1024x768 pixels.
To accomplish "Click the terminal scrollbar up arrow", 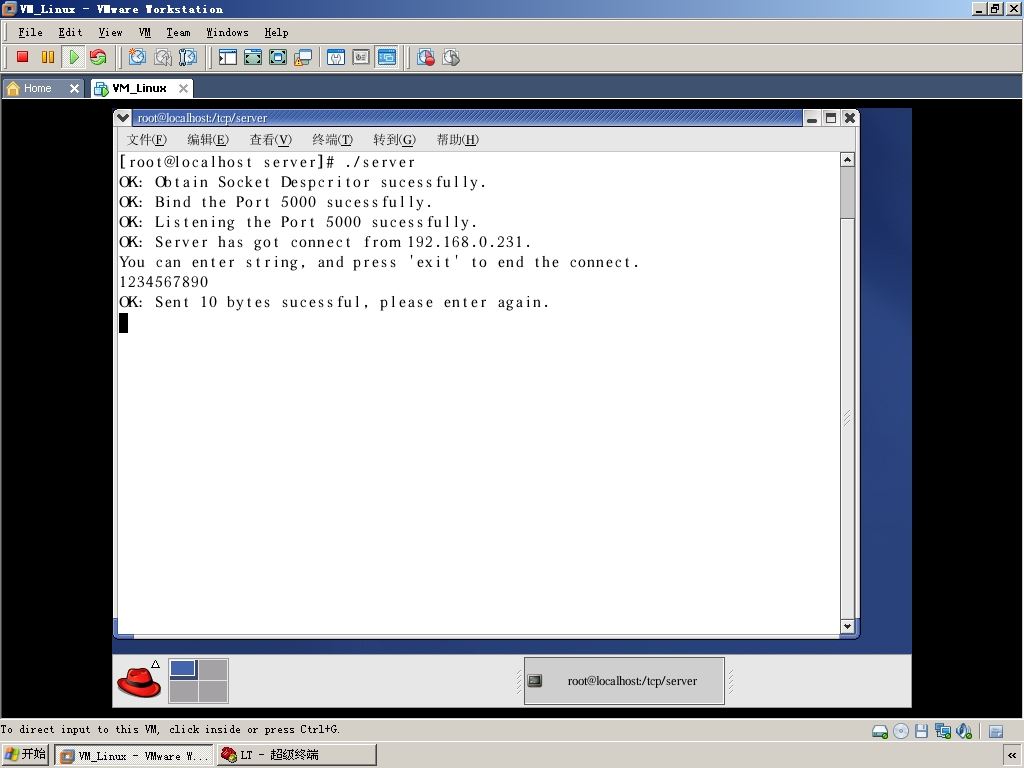I will tap(847, 160).
